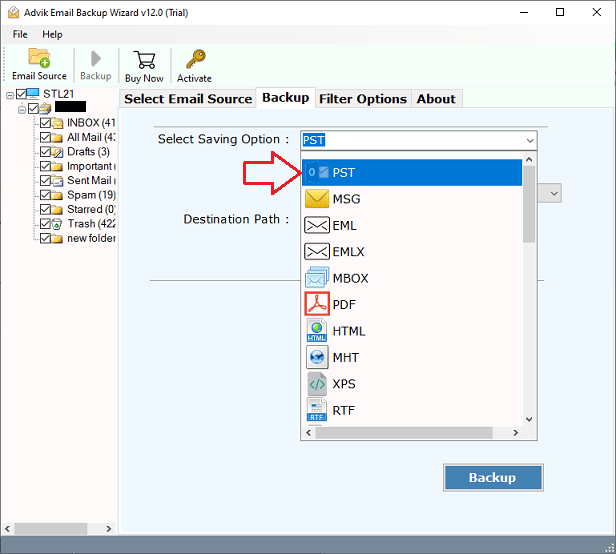This screenshot has height=554, width=616.
Task: Click the Sent Mail folder icon
Action: [57, 181]
